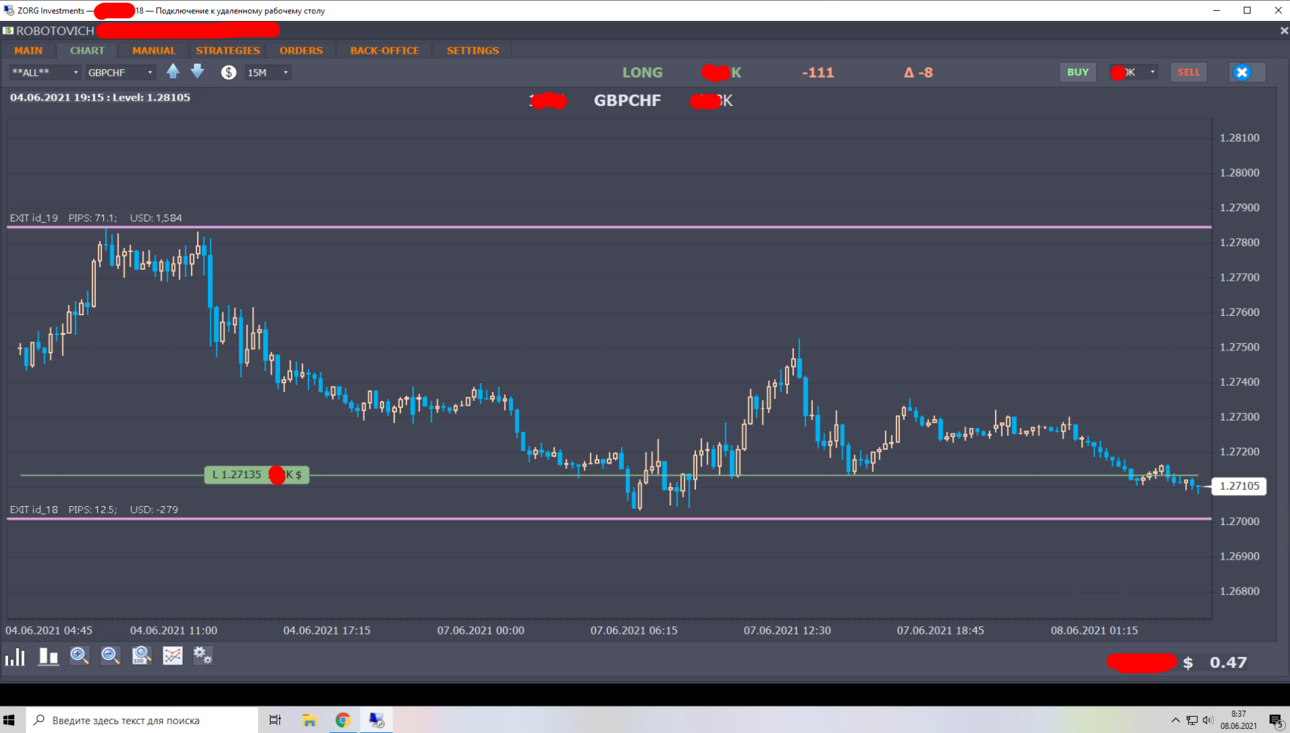The image size is (1290, 733).
Task: Click the blue down arrow icon
Action: click(197, 72)
